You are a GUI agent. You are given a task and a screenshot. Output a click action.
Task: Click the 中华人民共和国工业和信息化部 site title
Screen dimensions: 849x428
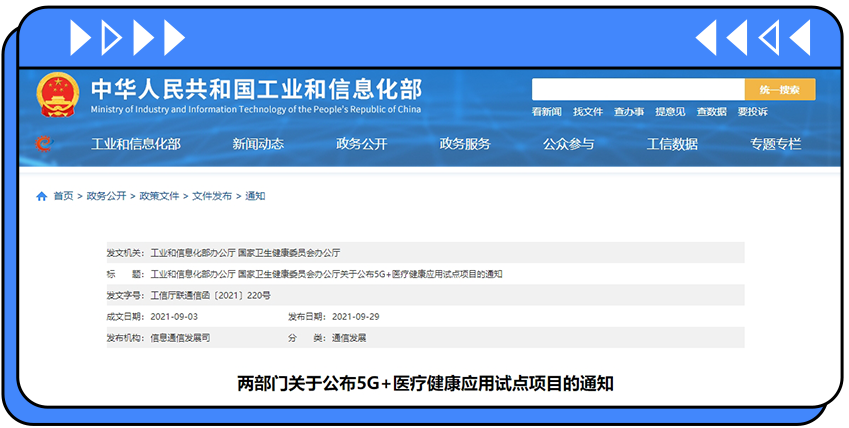(x=256, y=89)
